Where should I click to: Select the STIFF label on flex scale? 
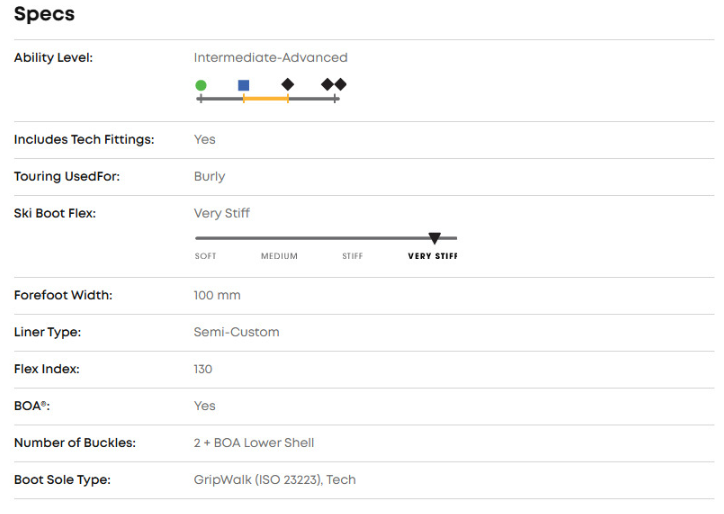(x=352, y=257)
